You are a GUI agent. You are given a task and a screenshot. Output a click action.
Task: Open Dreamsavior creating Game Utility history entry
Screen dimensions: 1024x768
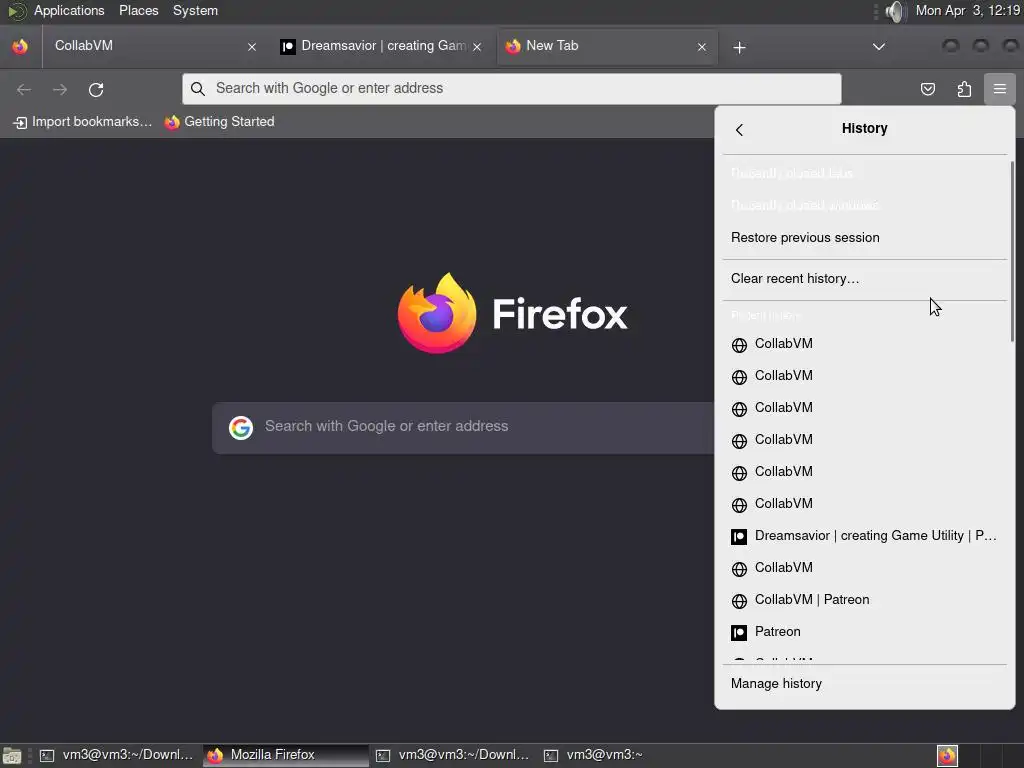865,536
